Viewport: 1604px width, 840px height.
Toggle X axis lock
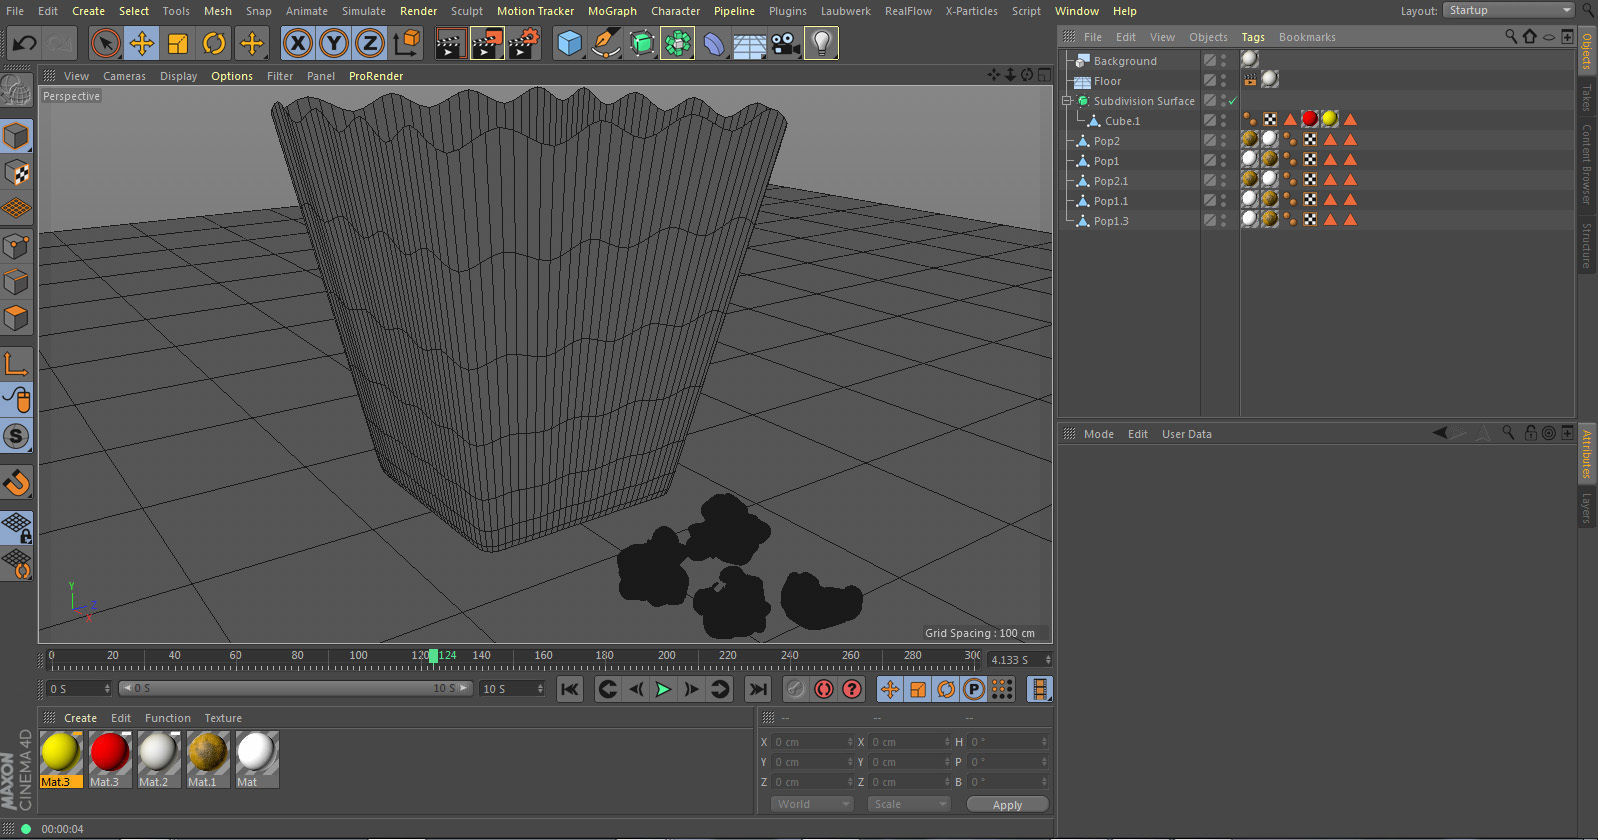tap(297, 43)
